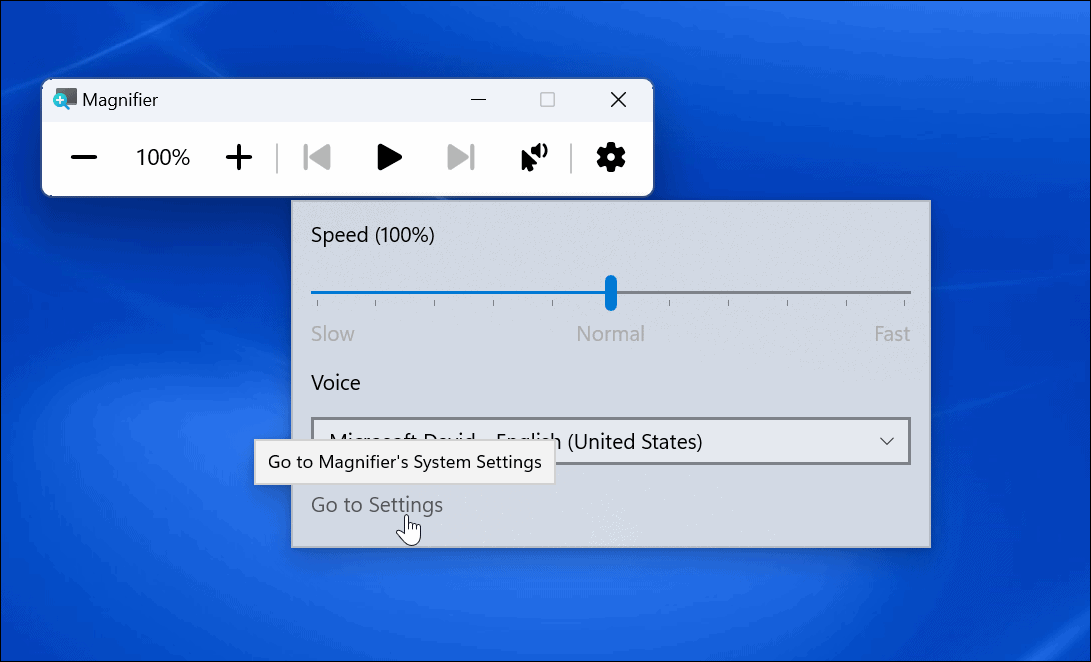Viewport: 1091px width, 662px height.
Task: Click the chevron on the voice combo box
Action: [886, 441]
